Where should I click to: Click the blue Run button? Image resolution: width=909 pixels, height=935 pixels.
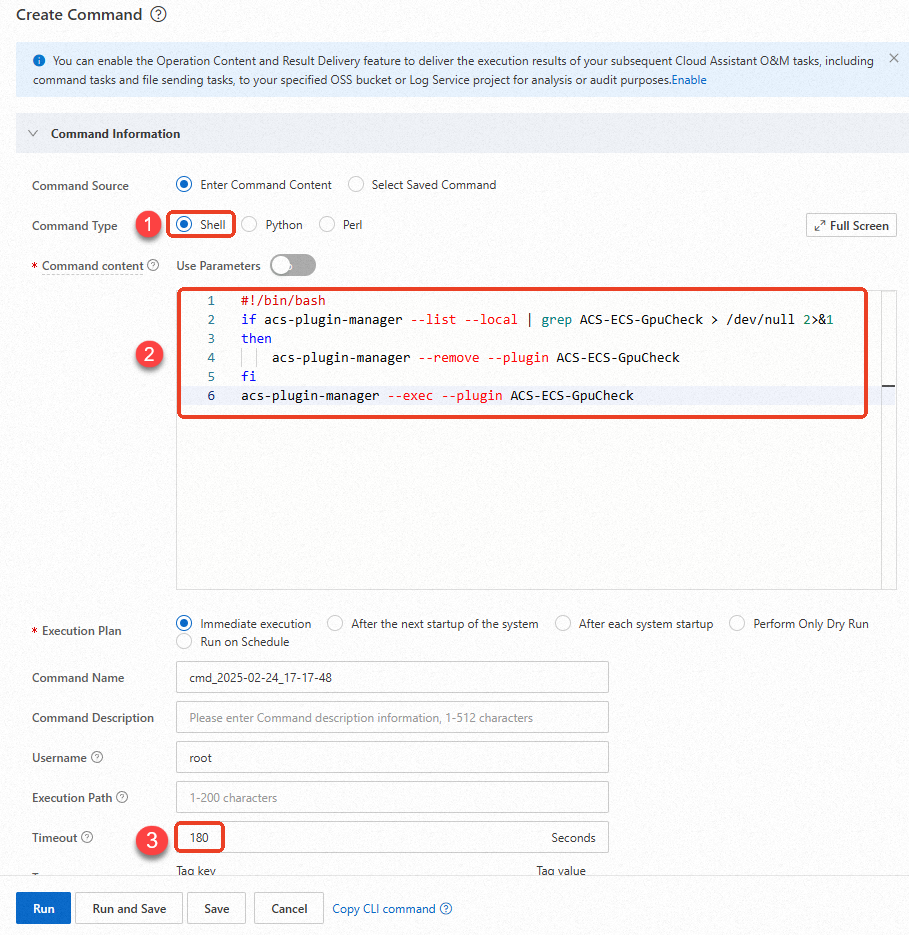[44, 908]
